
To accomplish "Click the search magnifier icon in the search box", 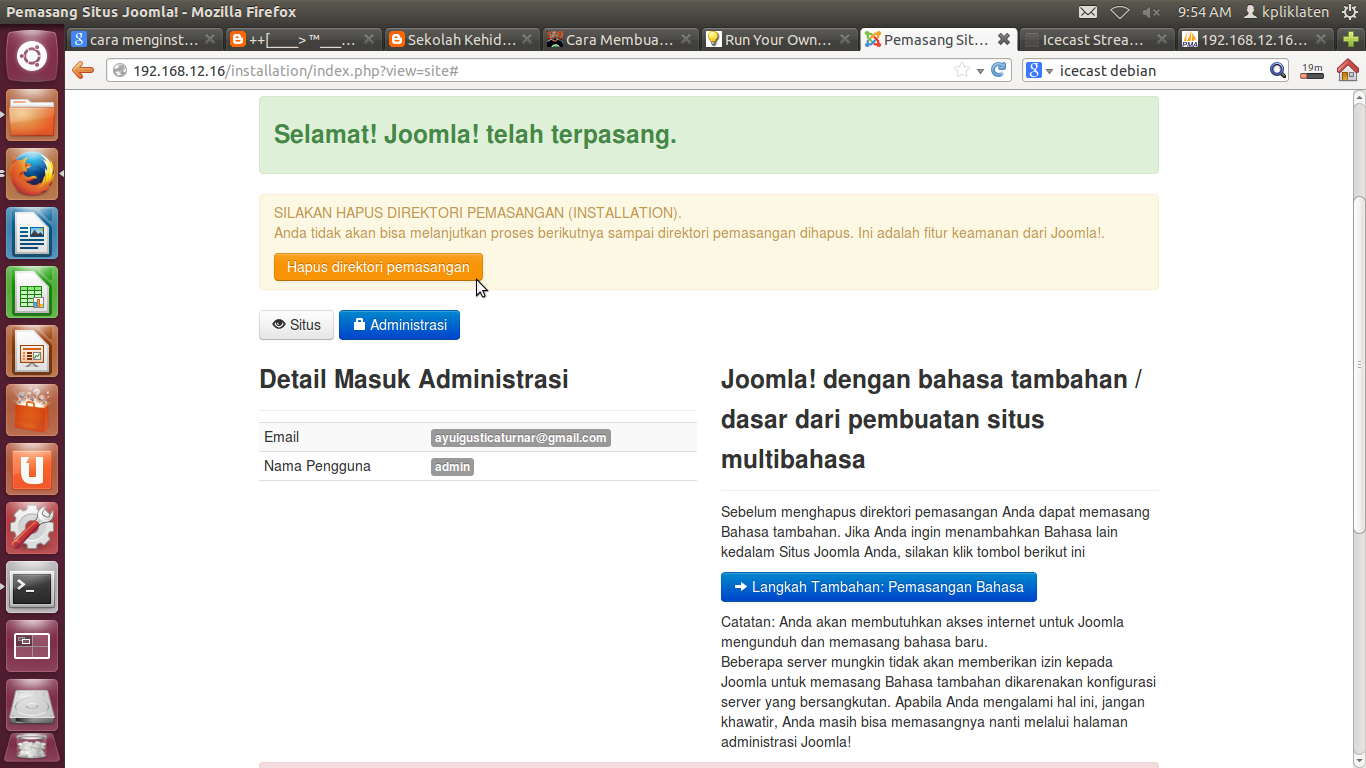I will pos(1278,70).
